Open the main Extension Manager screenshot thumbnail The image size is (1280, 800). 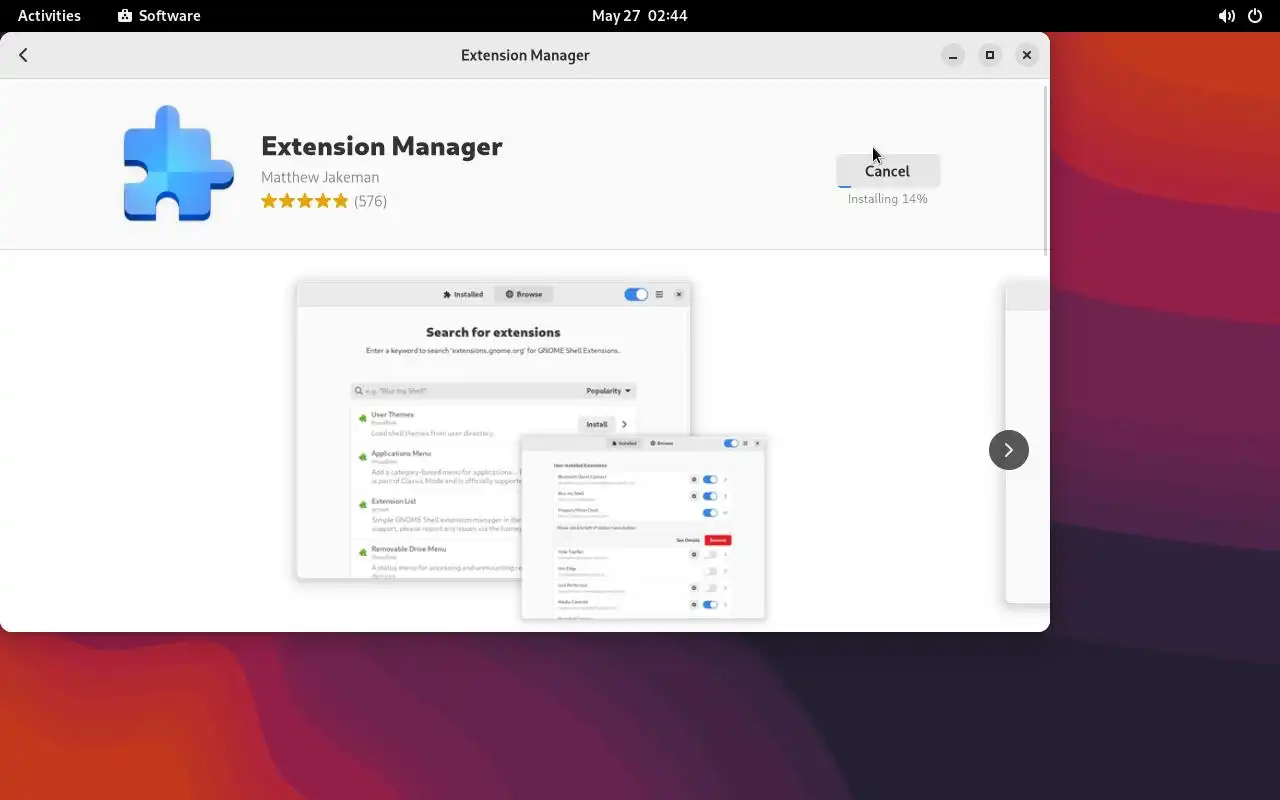tap(531, 450)
